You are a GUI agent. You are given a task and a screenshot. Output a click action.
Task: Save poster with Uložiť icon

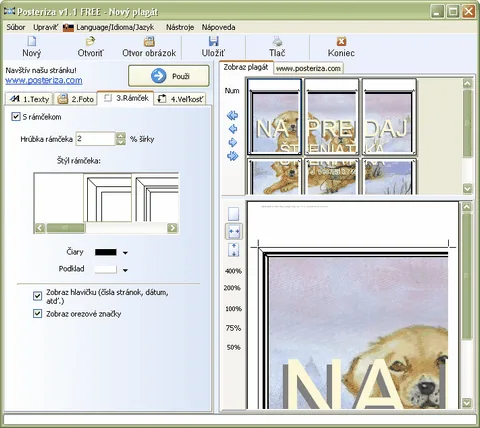(x=213, y=41)
